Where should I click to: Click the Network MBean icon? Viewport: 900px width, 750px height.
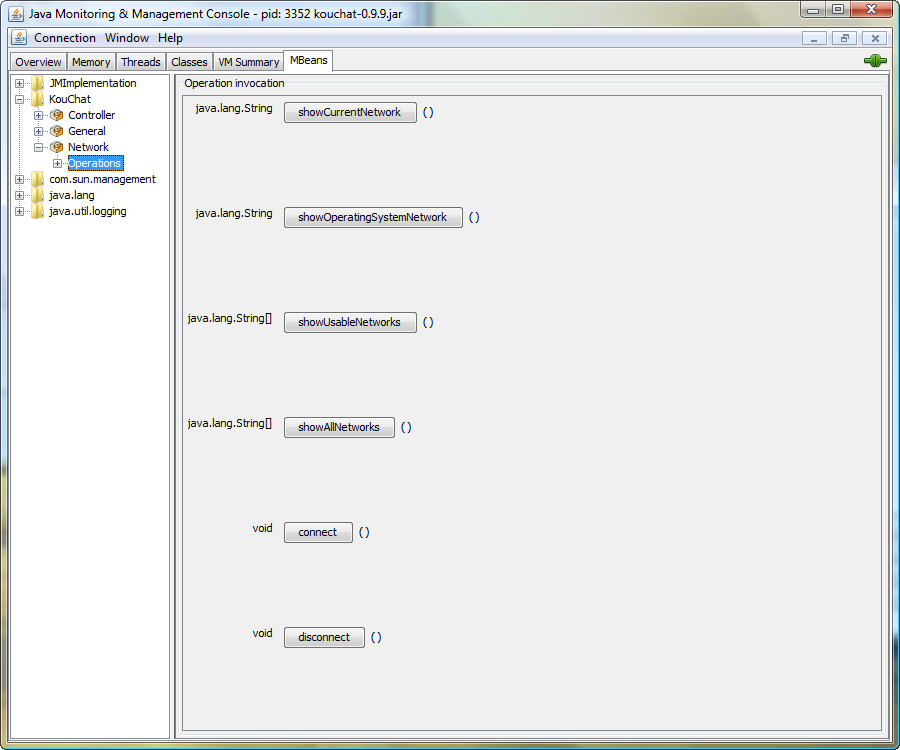pos(56,147)
